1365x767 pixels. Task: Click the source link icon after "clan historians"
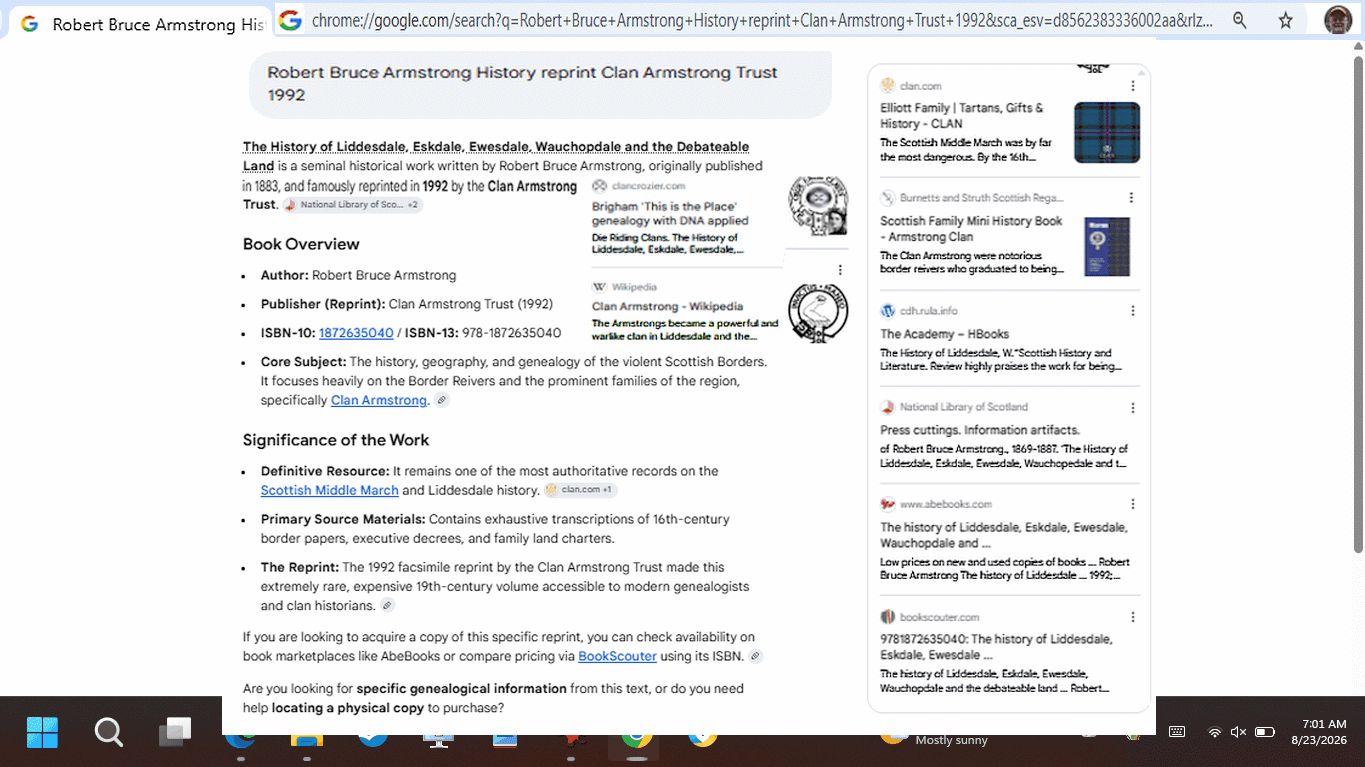[388, 606]
